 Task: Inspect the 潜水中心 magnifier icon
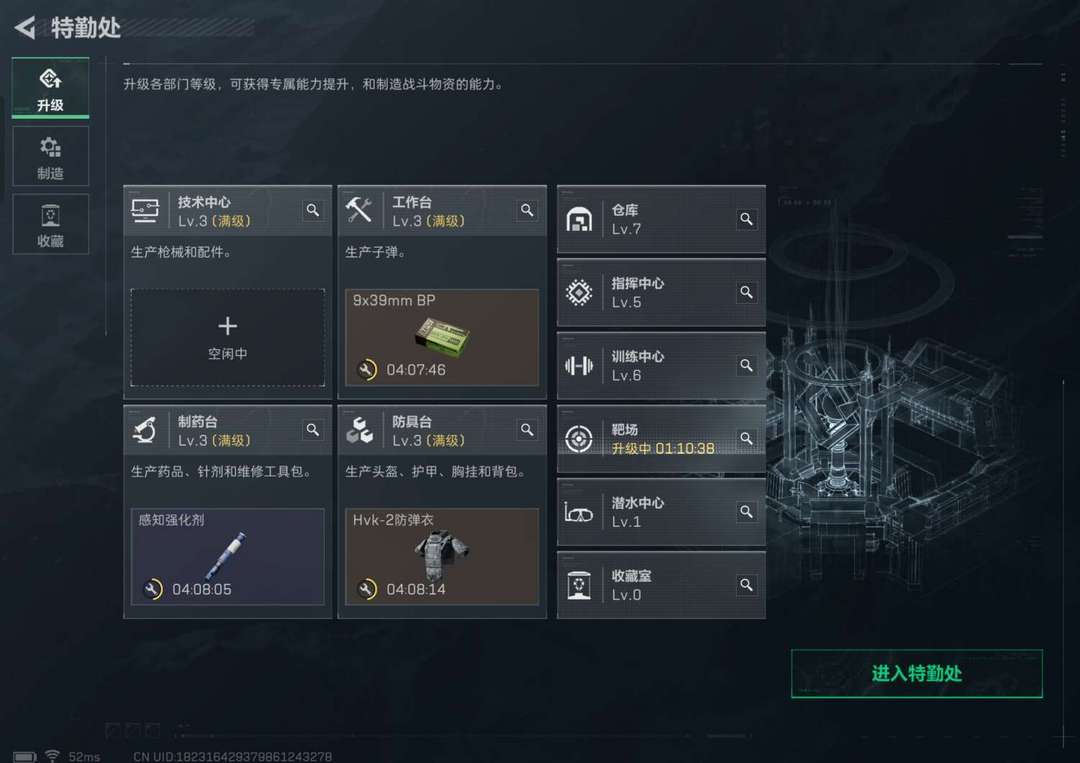pos(746,512)
